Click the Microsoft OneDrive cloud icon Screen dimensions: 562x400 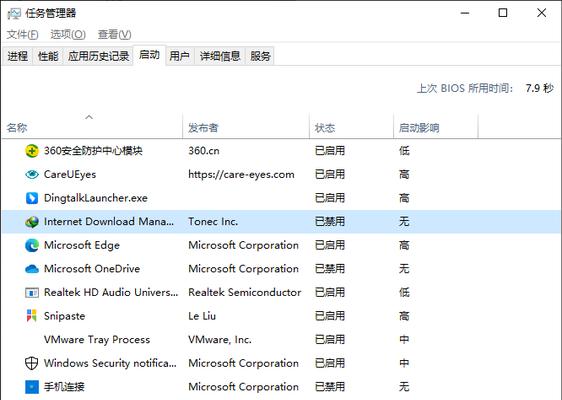click(x=32, y=269)
